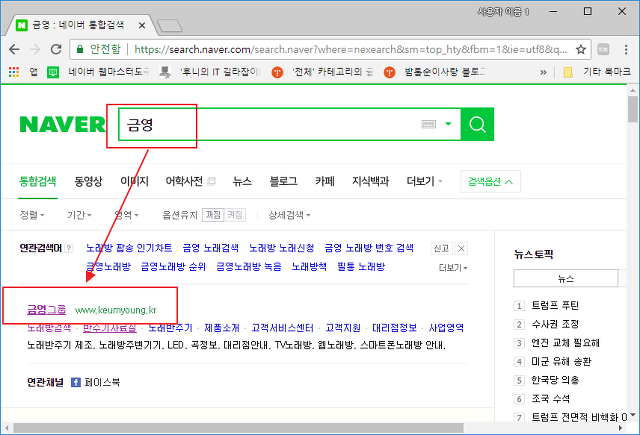Open the 밤톨순이사랑 블로그 bookmark
The width and height of the screenshot is (640, 435).
tap(435, 72)
